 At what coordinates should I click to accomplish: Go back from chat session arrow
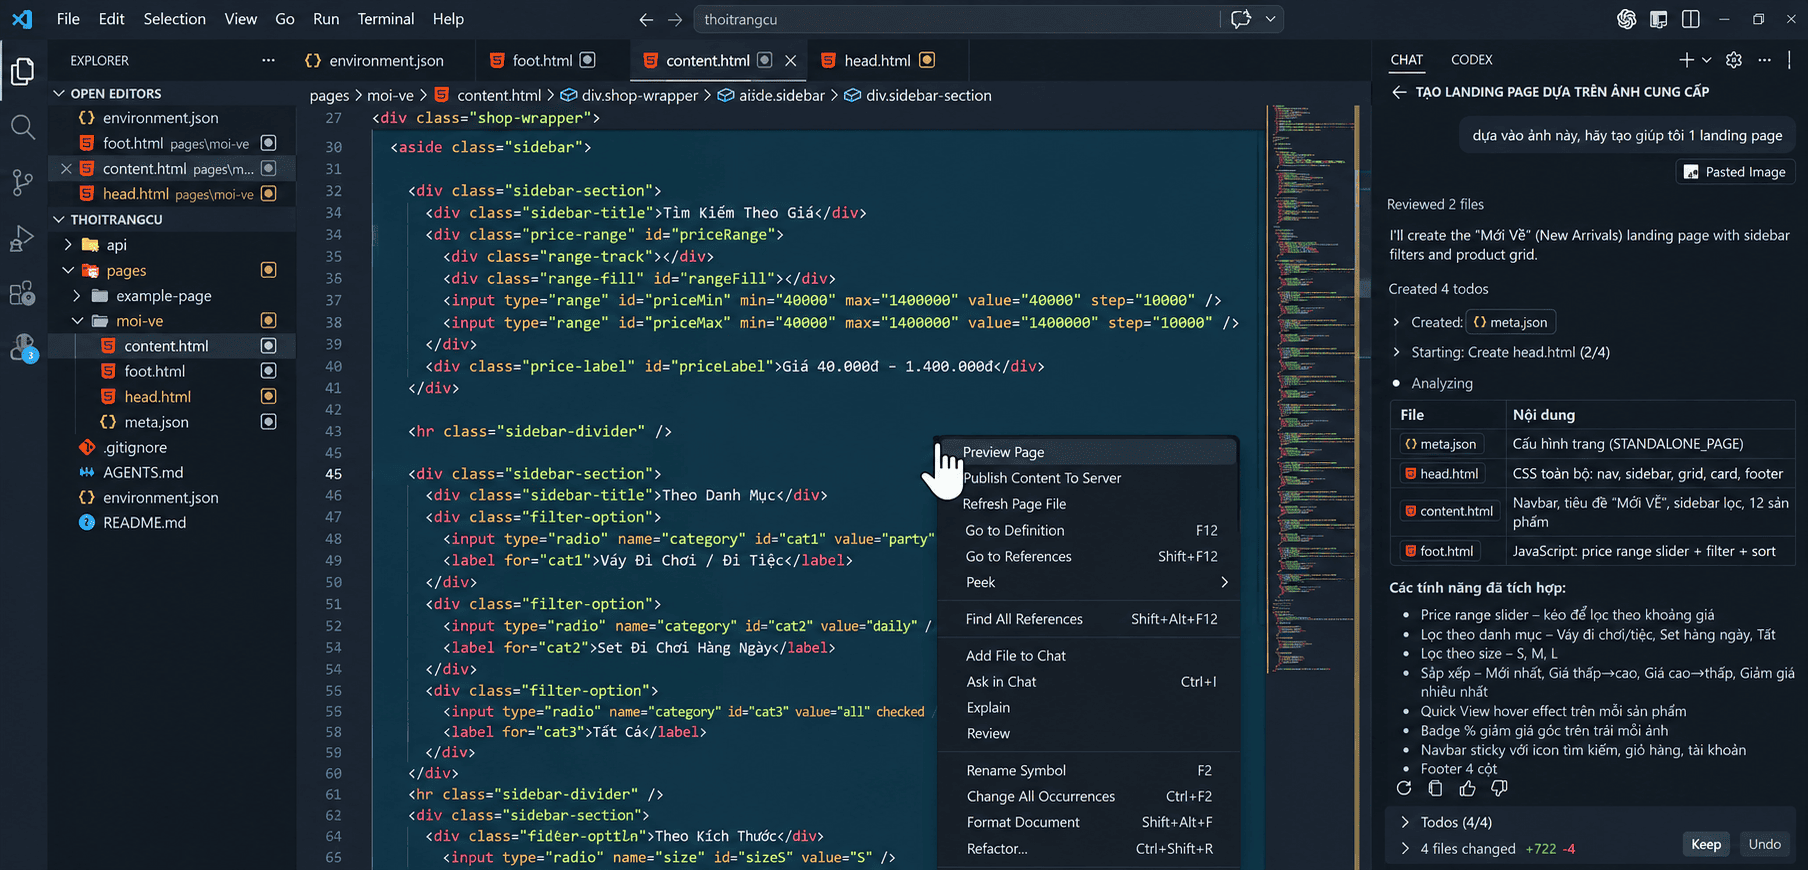pyautogui.click(x=1398, y=92)
